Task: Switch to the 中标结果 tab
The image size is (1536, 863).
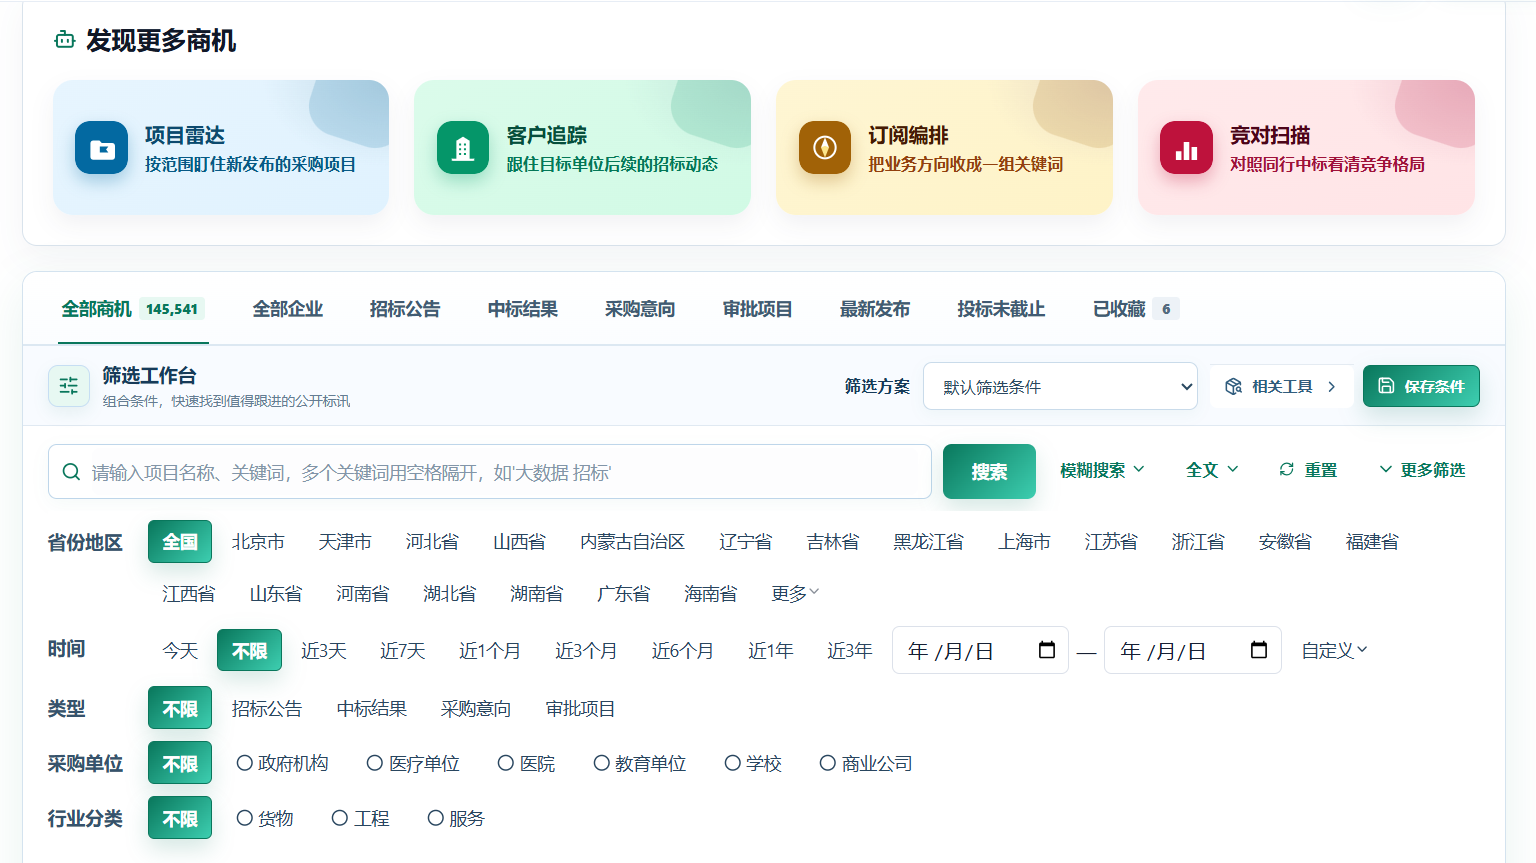Action: point(523,309)
